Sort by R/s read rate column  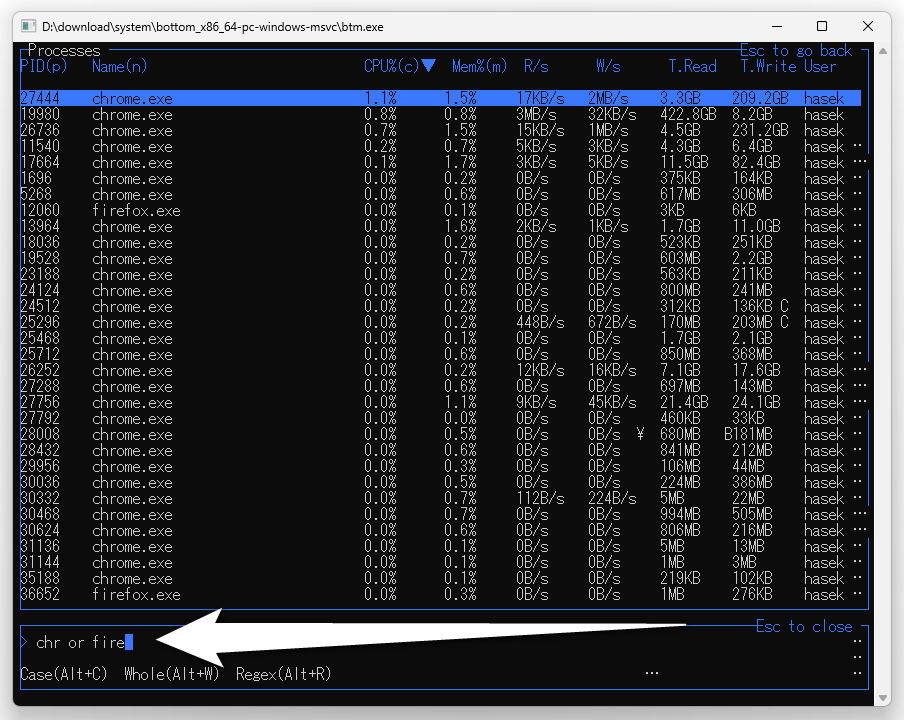point(536,66)
